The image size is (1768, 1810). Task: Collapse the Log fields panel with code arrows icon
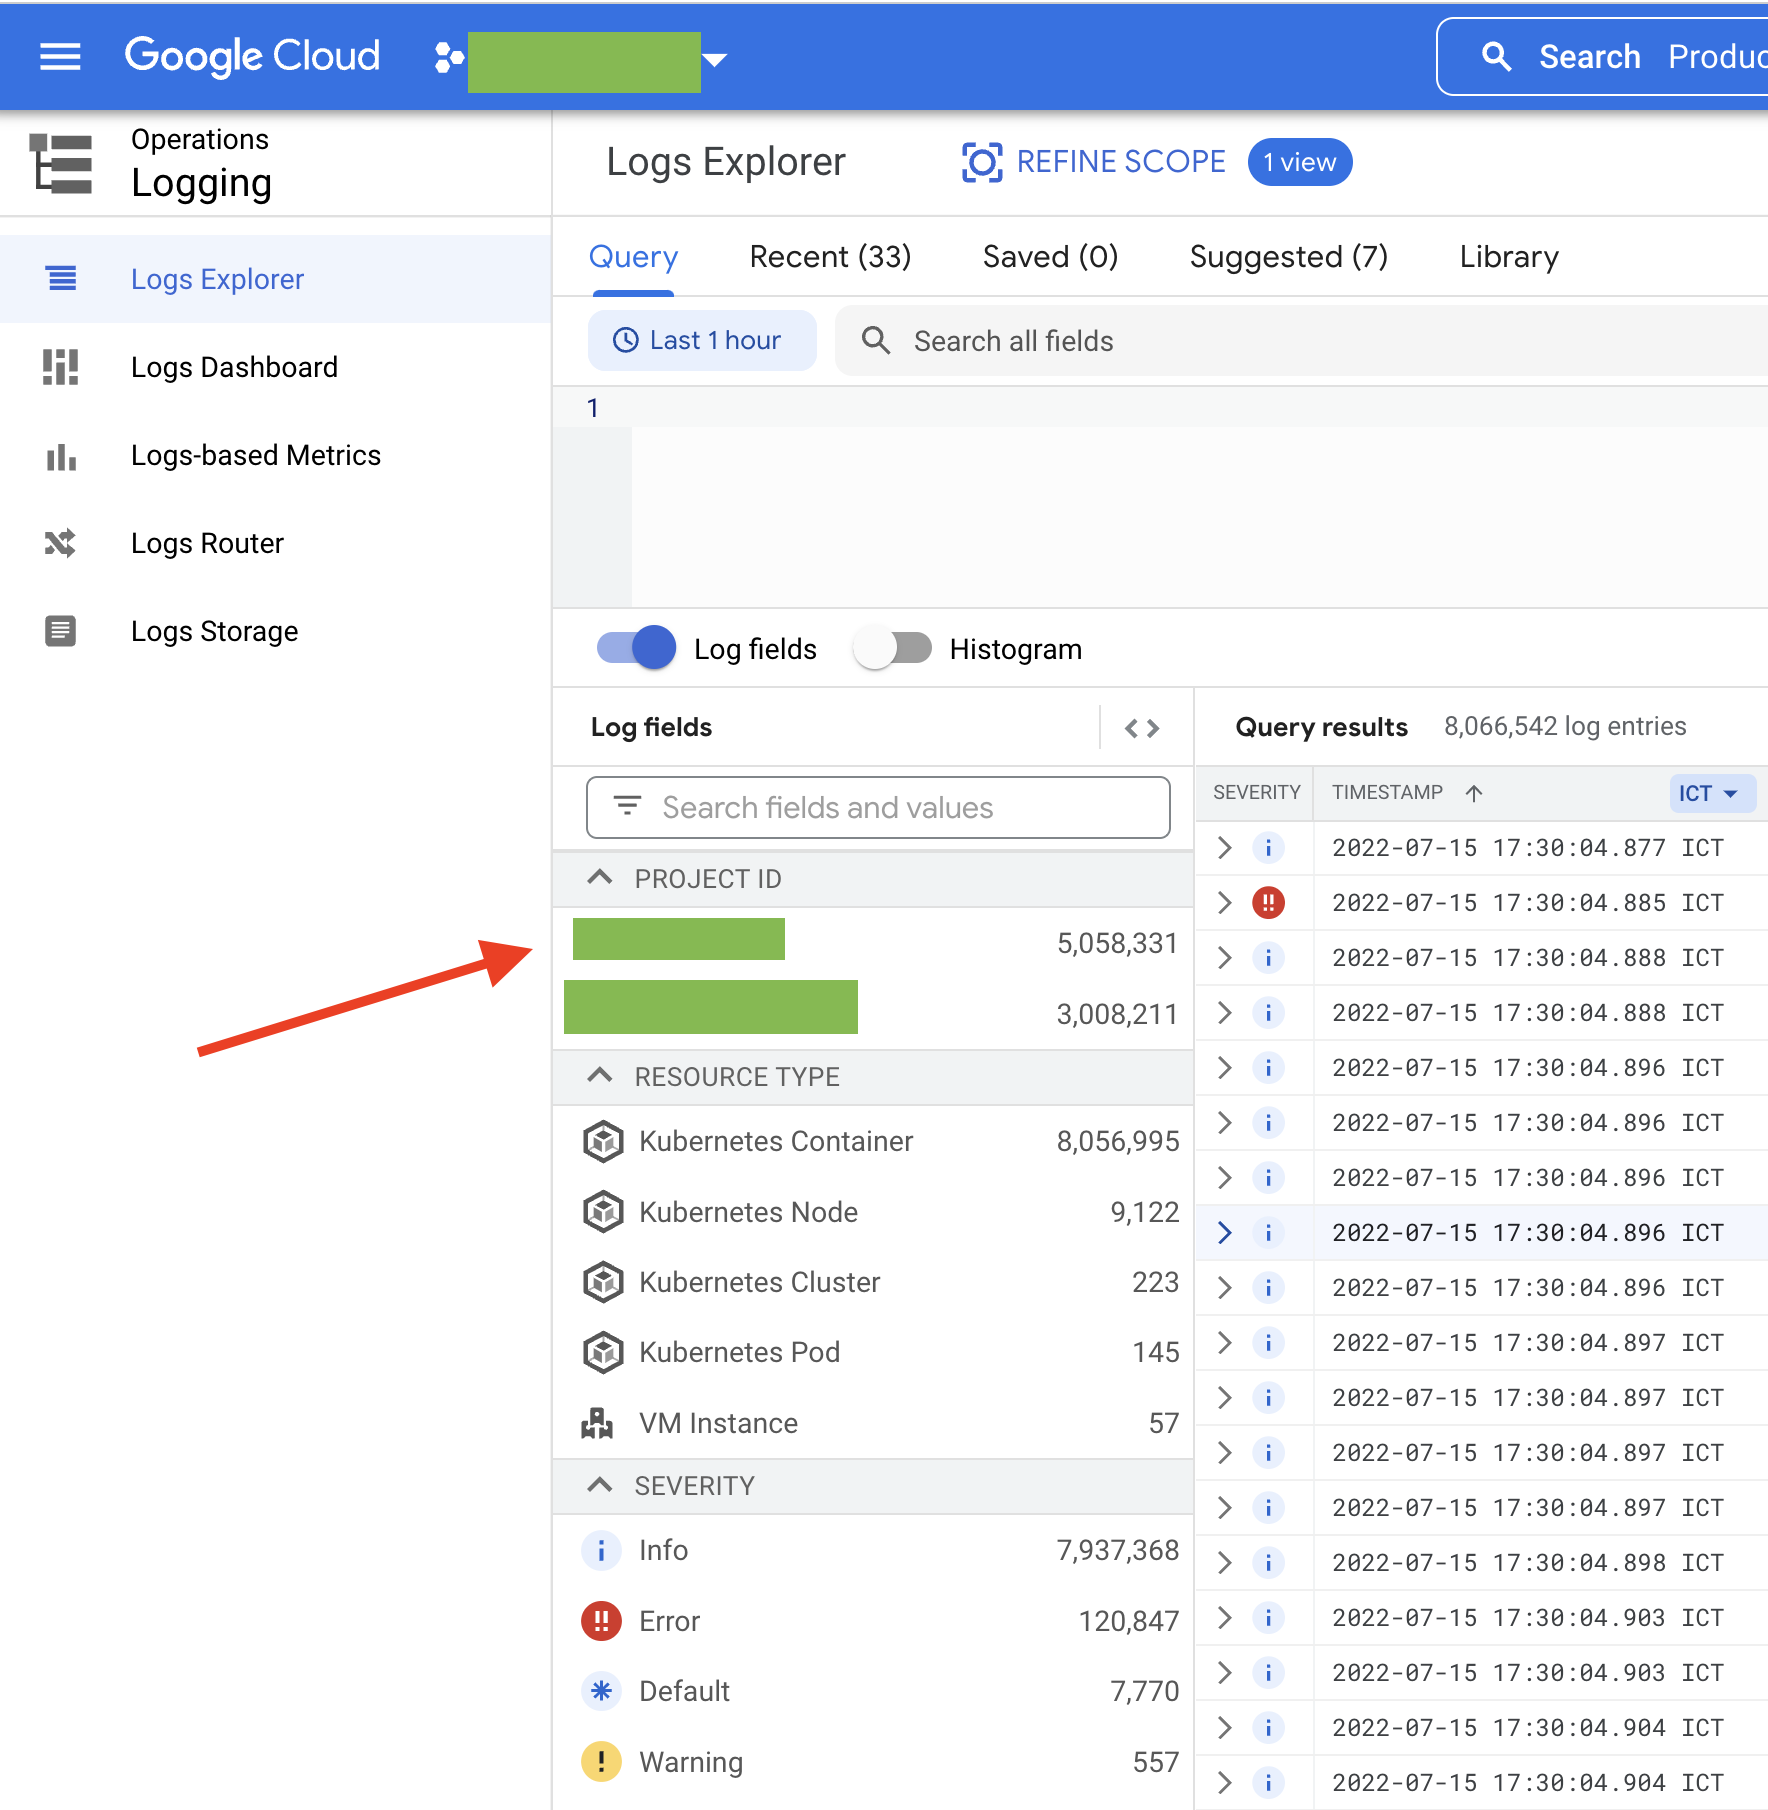pos(1142,728)
